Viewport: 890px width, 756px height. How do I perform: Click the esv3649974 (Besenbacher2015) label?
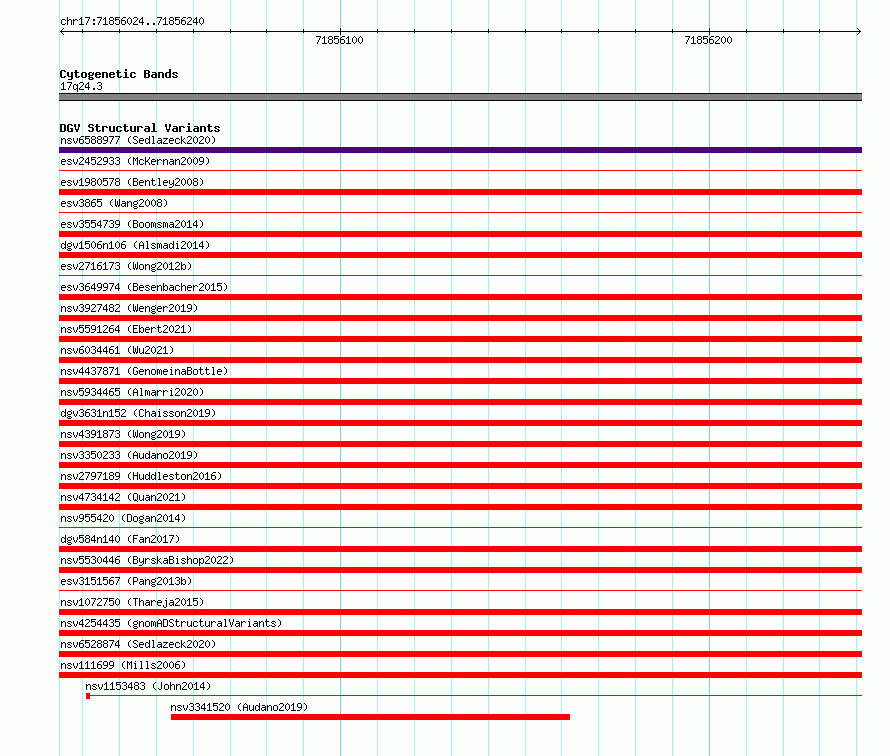(x=144, y=287)
